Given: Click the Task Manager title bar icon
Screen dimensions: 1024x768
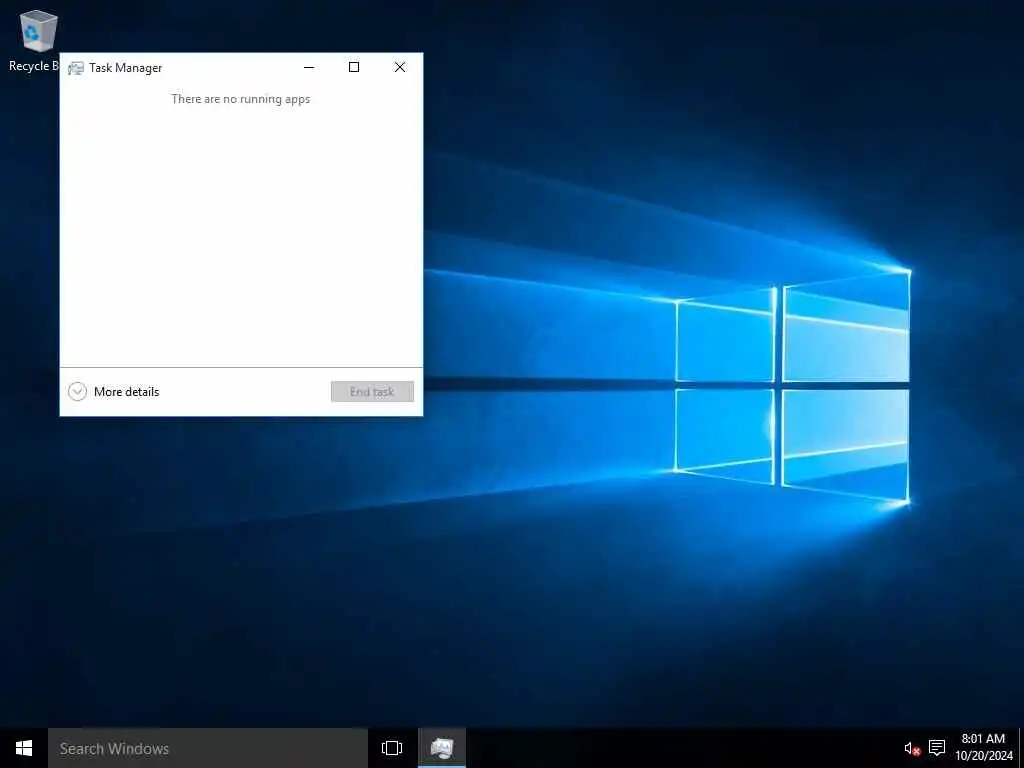Looking at the screenshot, I should (76, 68).
